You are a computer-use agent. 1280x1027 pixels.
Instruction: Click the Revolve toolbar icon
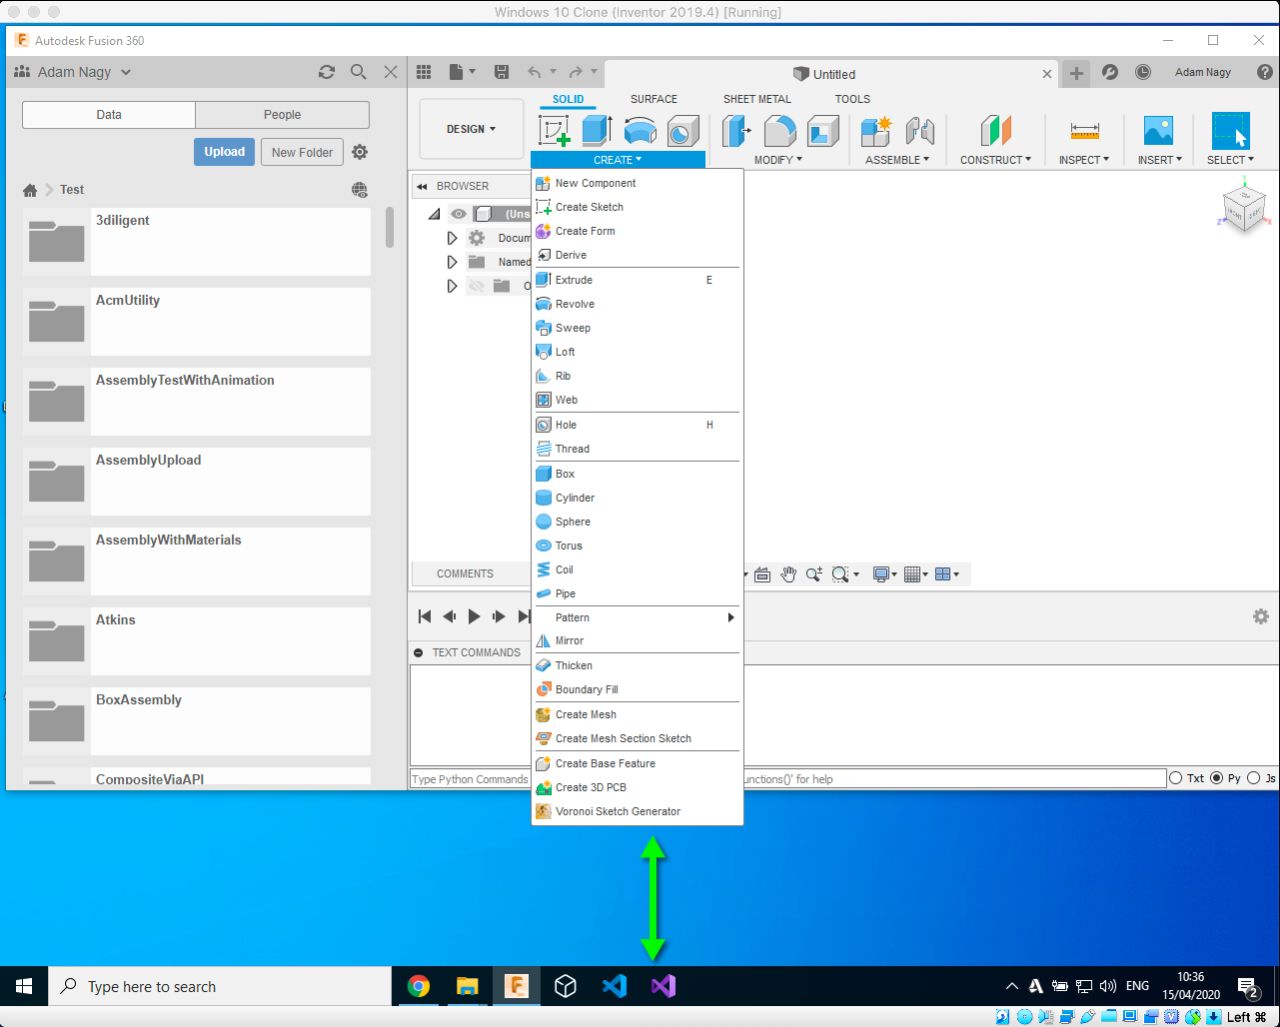pos(640,131)
